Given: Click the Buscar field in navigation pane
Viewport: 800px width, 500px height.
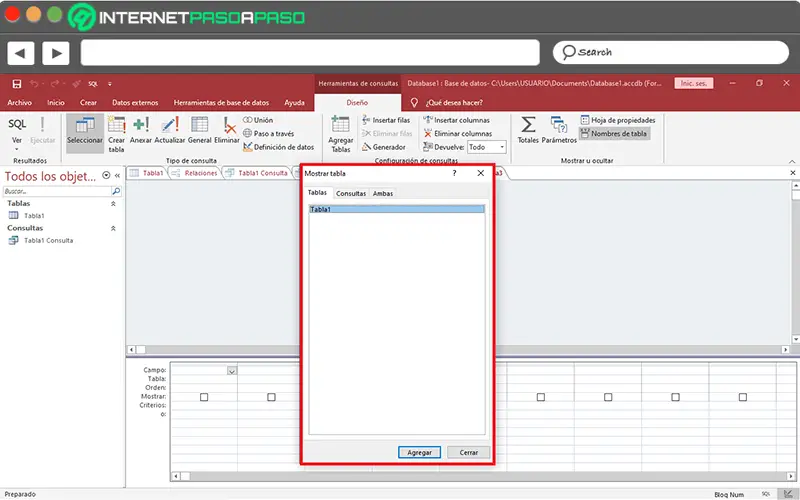Looking at the screenshot, I should 57,191.
